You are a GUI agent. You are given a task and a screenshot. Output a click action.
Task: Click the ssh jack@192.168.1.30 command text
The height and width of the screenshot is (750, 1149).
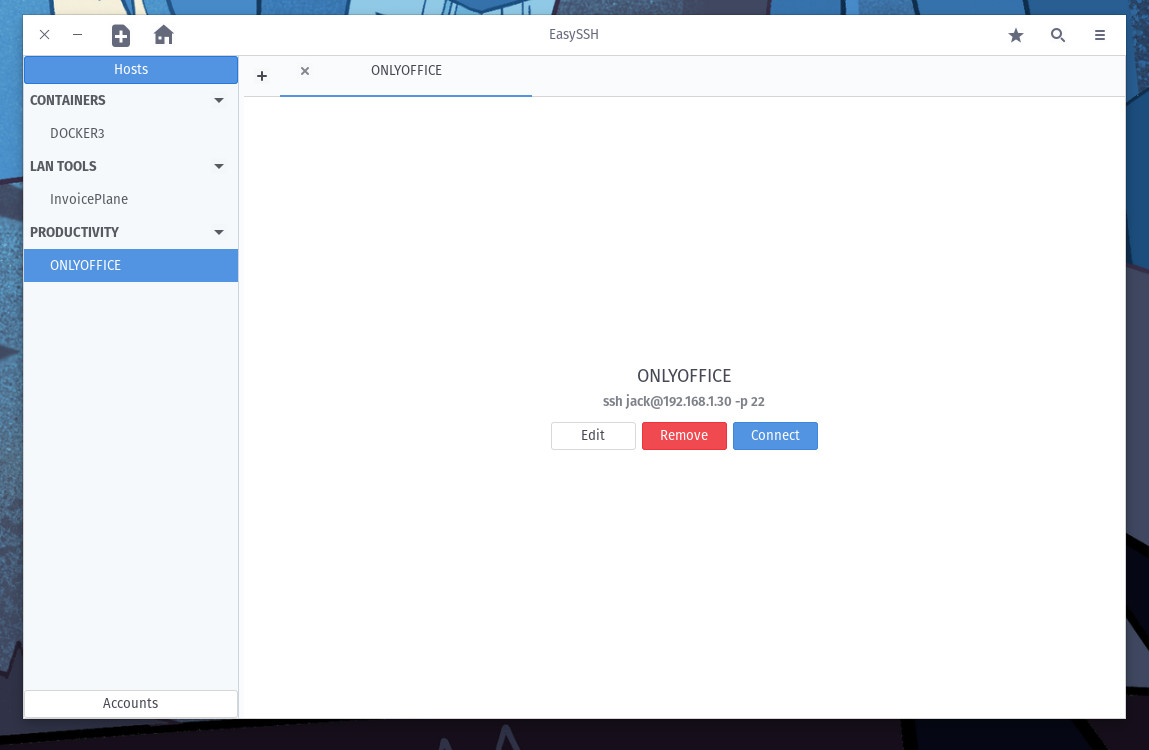point(684,401)
